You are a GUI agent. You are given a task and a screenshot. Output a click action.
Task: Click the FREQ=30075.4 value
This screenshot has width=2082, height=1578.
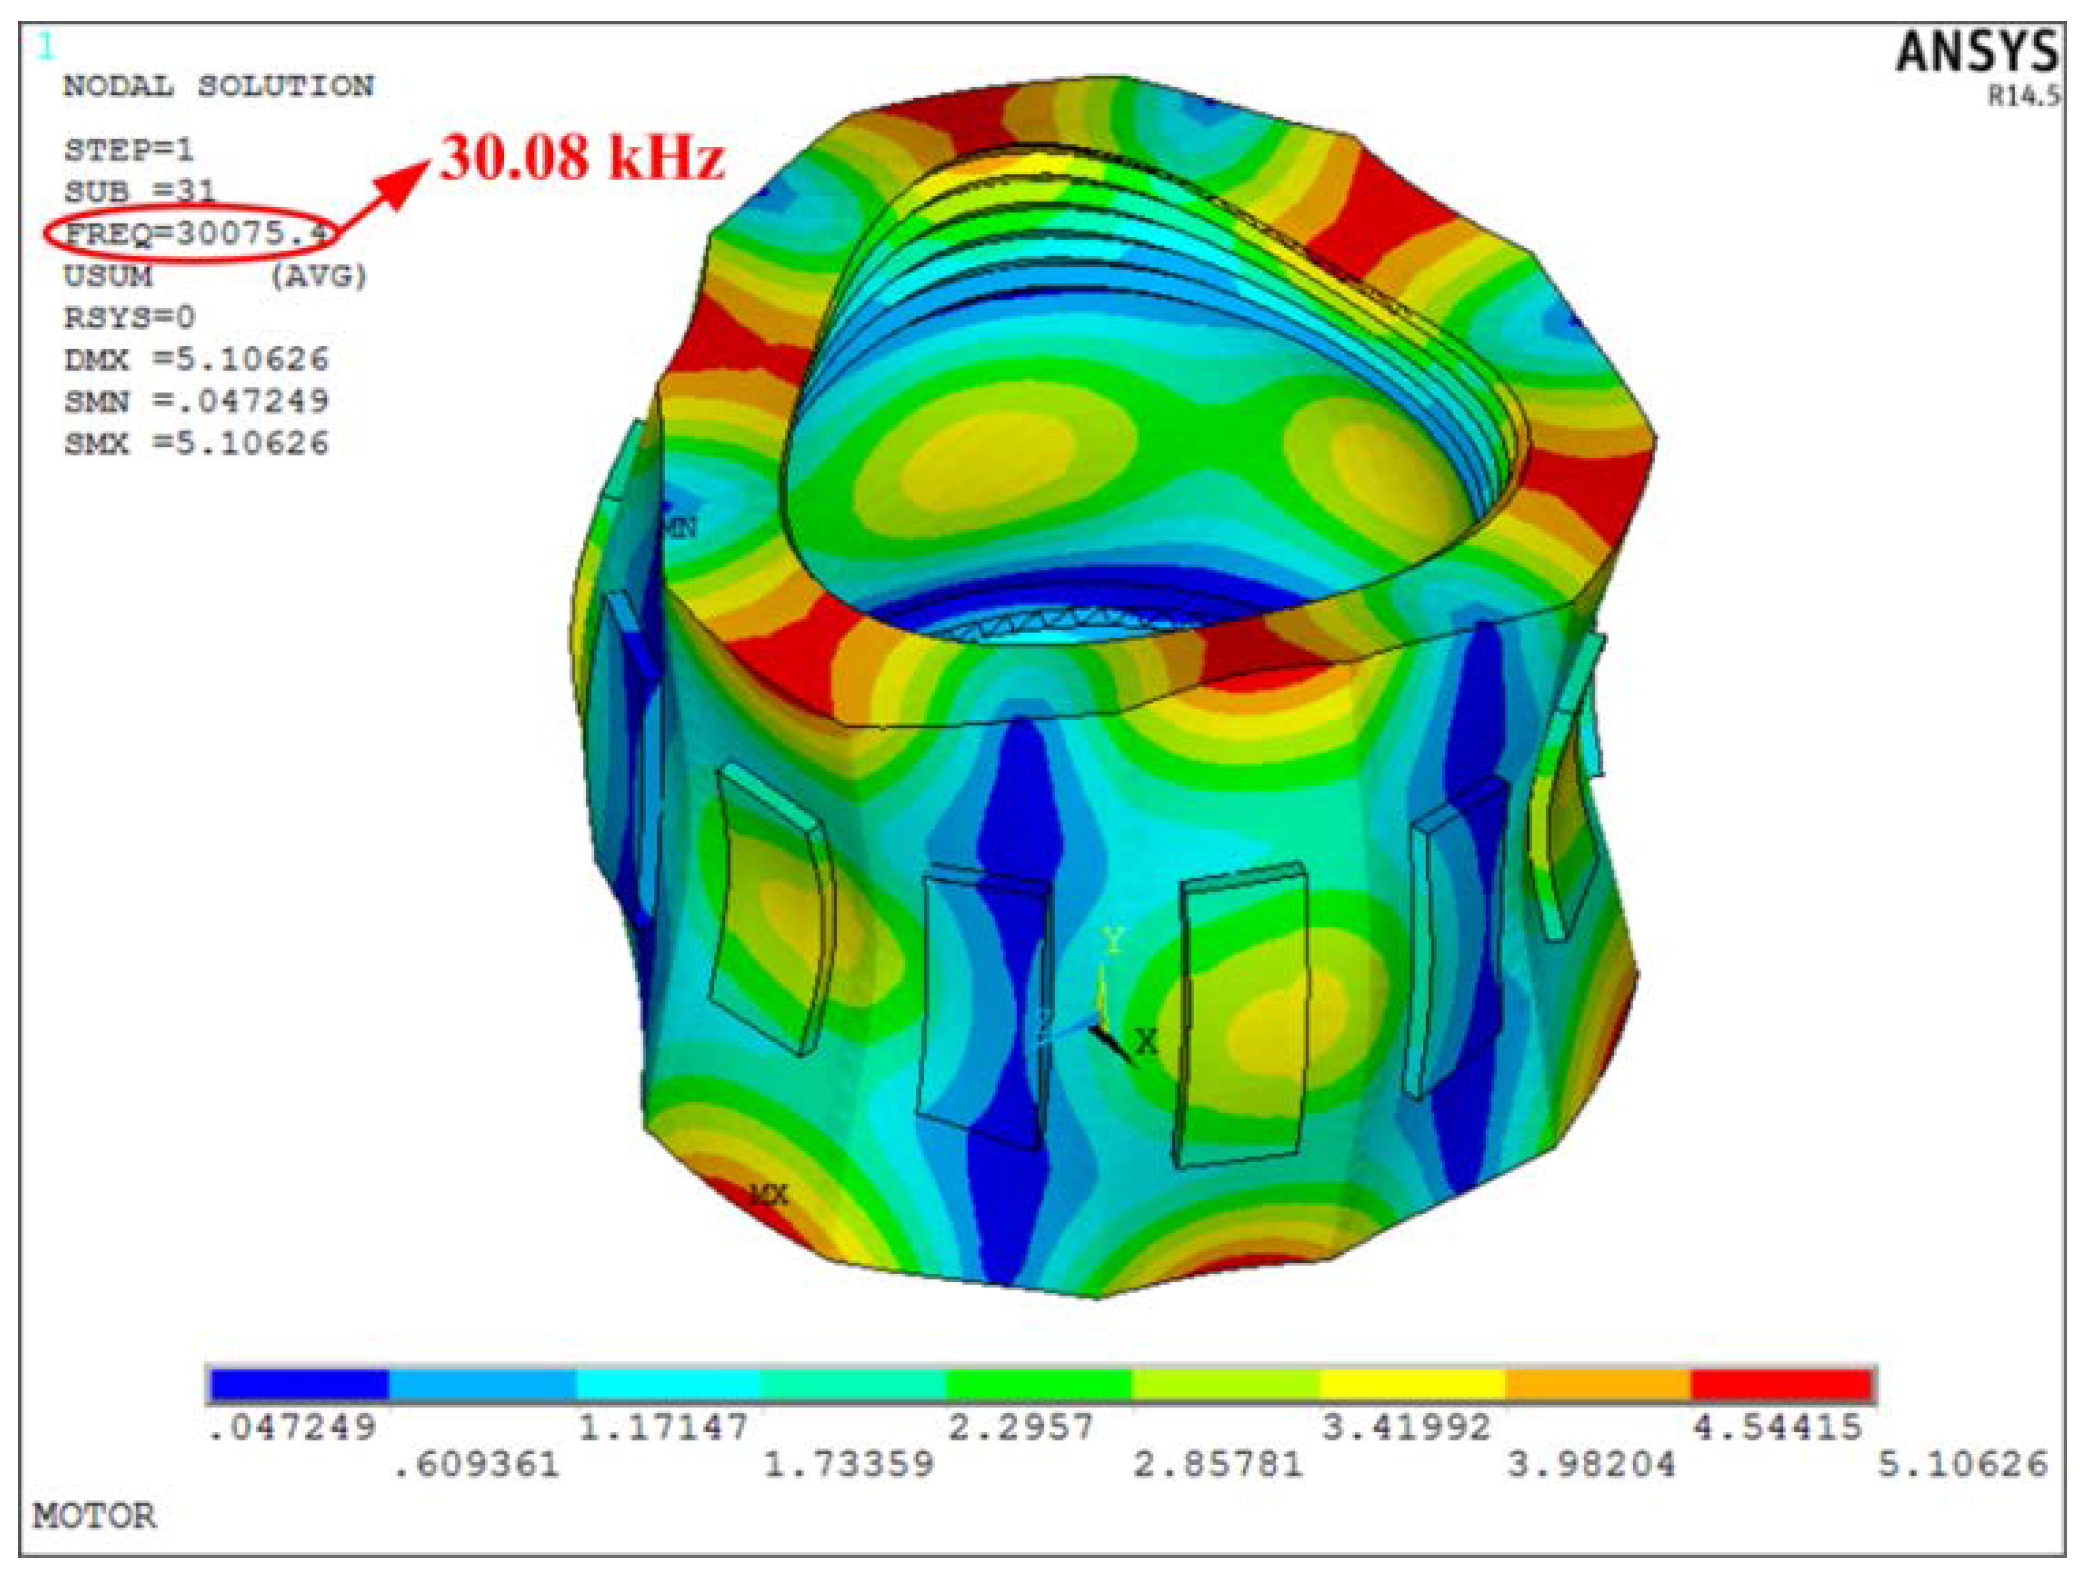pyautogui.click(x=197, y=233)
